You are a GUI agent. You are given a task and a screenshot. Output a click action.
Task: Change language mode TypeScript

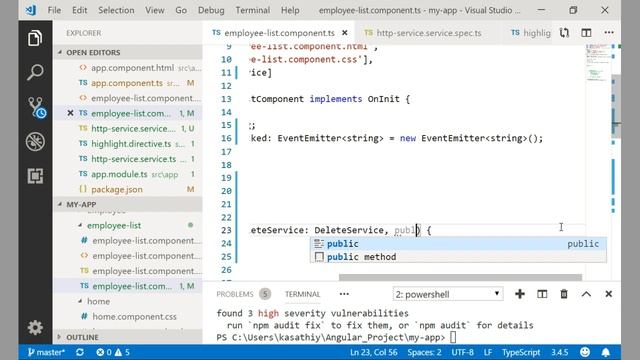tap(521, 352)
